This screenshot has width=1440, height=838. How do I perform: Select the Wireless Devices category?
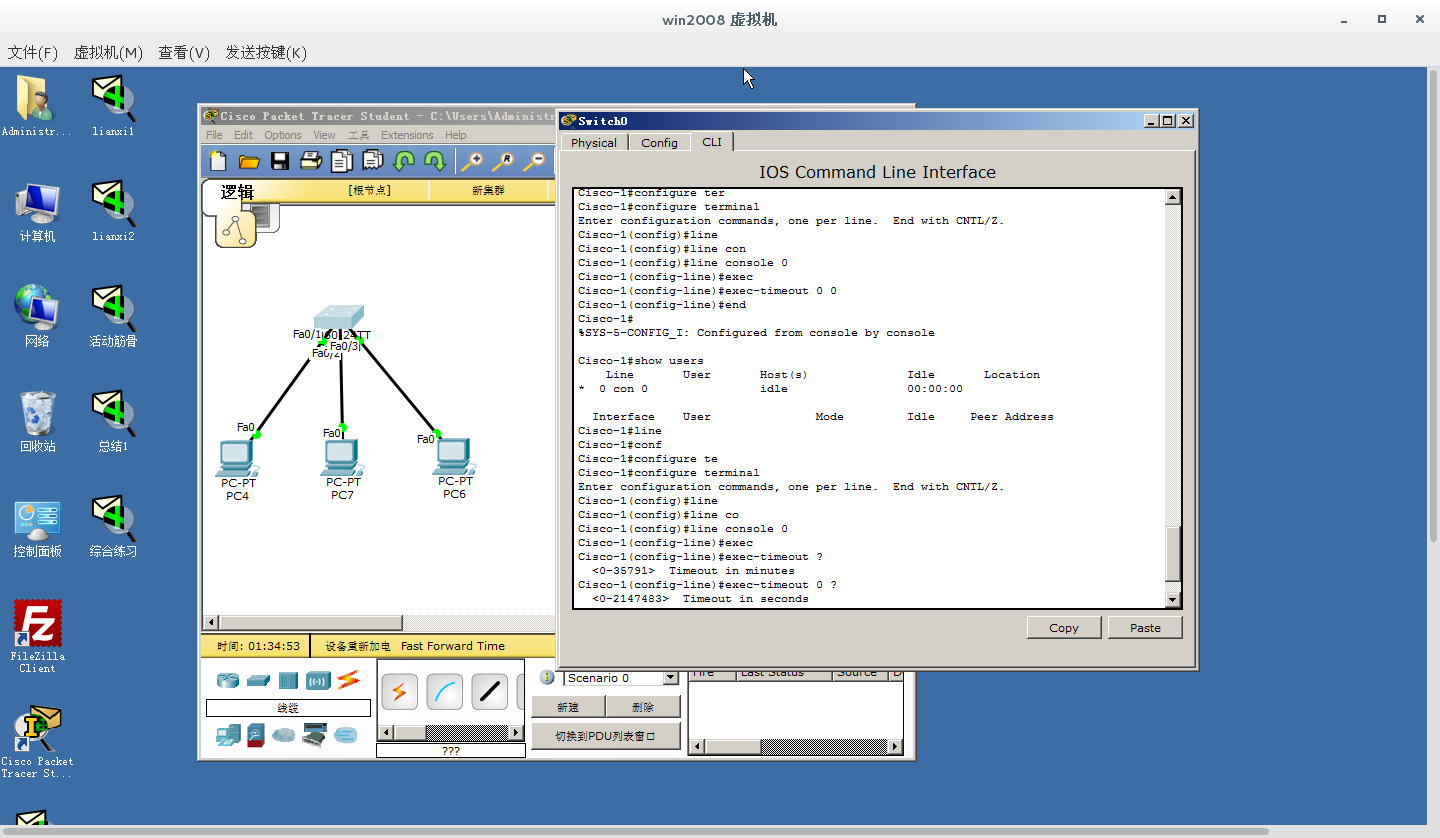tap(318, 681)
